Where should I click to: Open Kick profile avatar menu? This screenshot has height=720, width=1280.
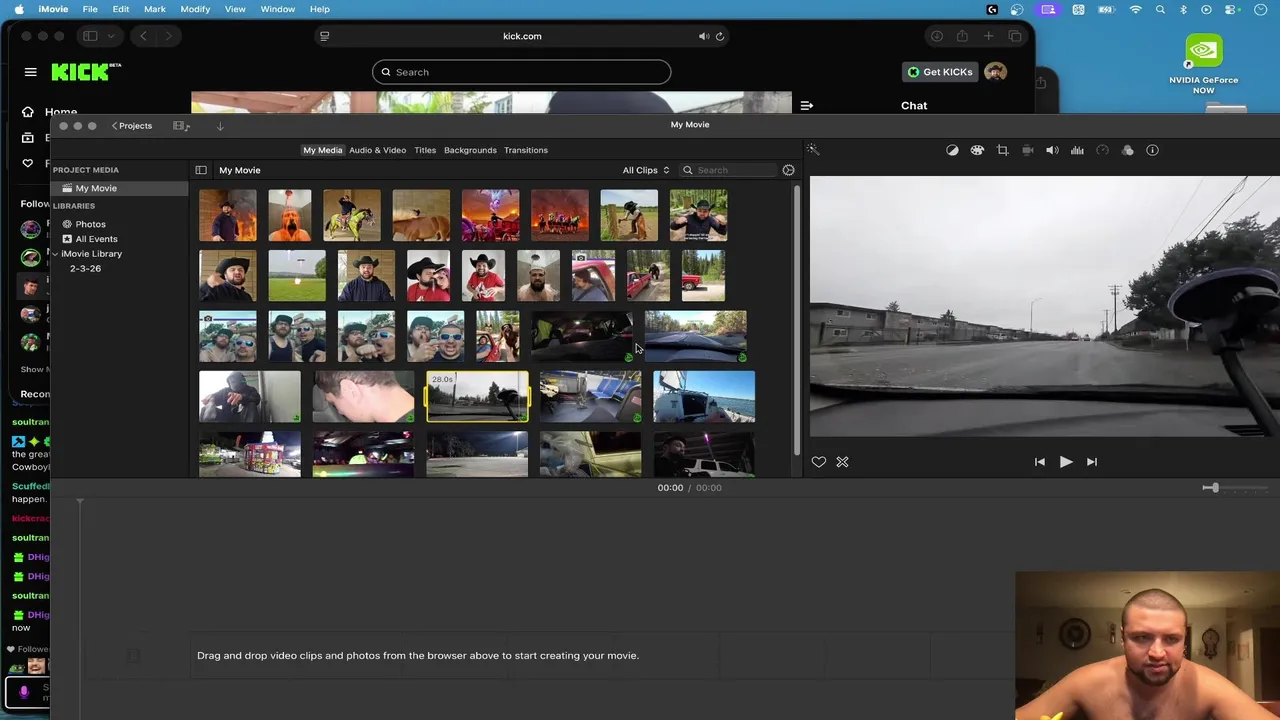tap(995, 72)
